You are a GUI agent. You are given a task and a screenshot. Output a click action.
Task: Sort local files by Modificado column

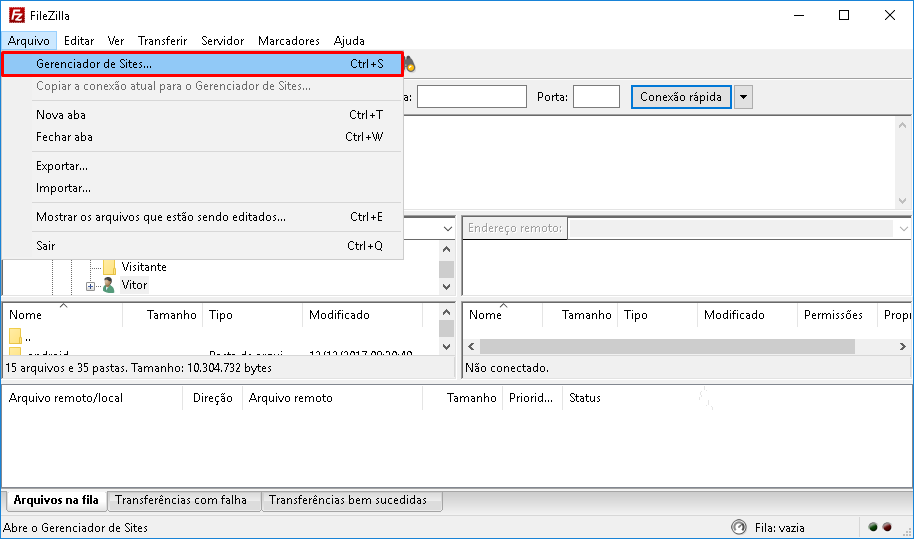[x=362, y=315]
